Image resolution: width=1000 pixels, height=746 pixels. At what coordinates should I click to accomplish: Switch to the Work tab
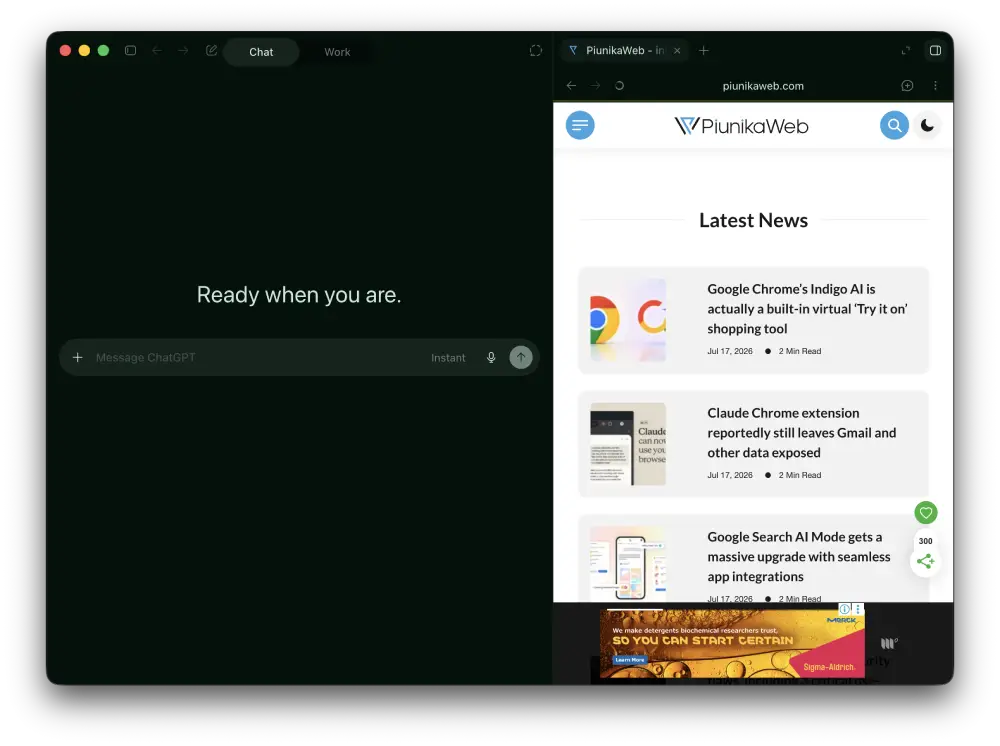click(x=337, y=52)
